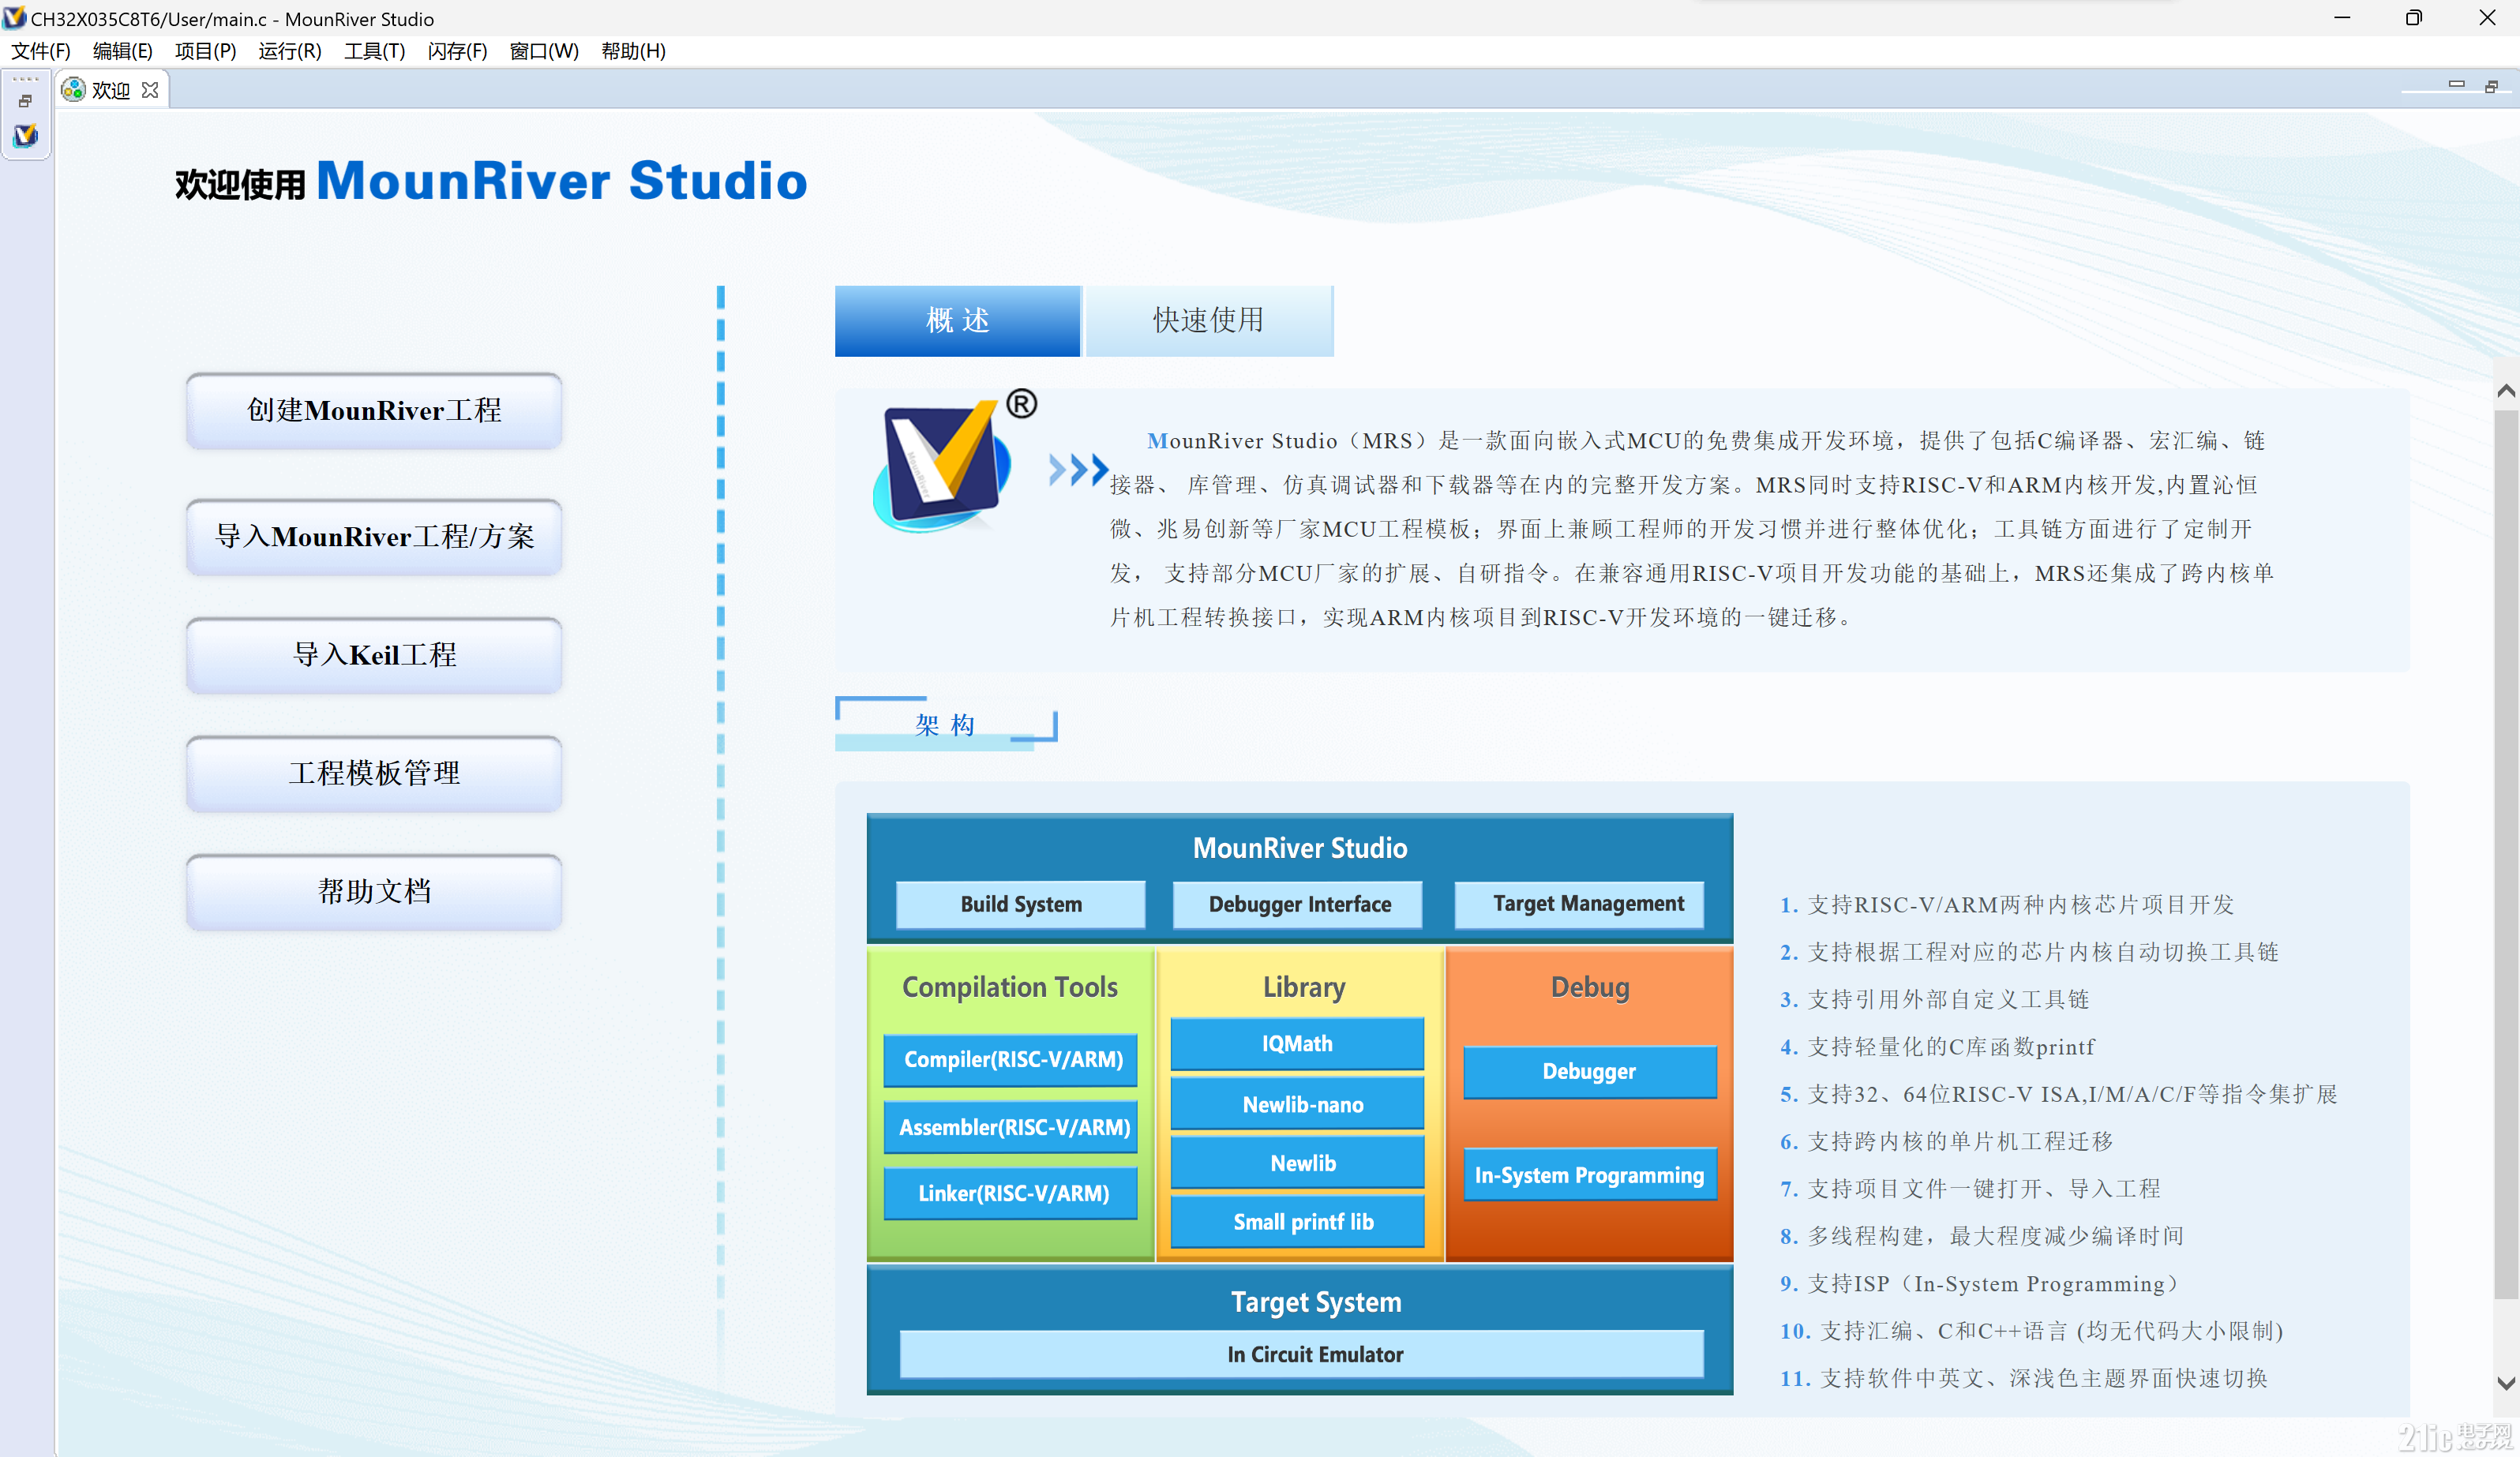Click the Small printf lib box
2520x1457 pixels.
click(1297, 1222)
